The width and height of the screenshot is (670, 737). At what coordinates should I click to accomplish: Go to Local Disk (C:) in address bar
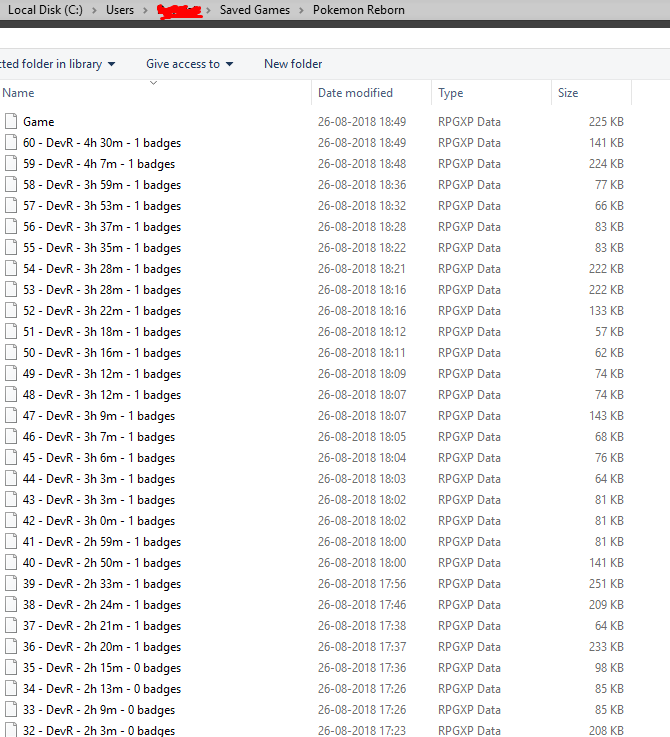45,10
